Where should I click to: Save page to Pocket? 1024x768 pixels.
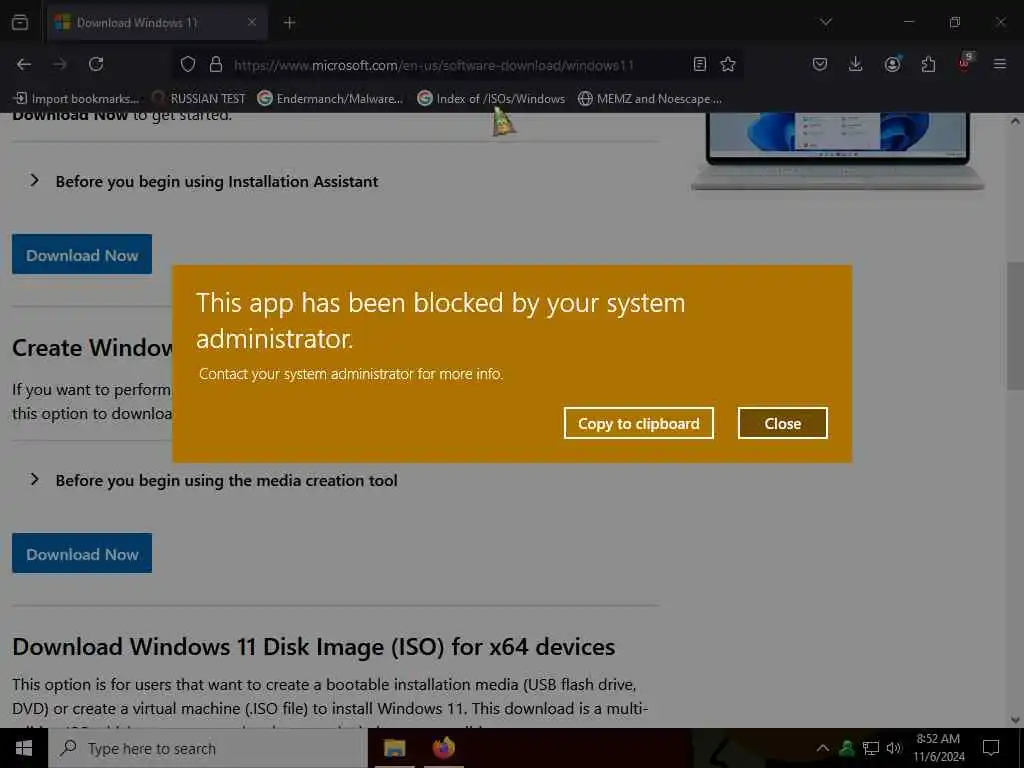pos(820,64)
